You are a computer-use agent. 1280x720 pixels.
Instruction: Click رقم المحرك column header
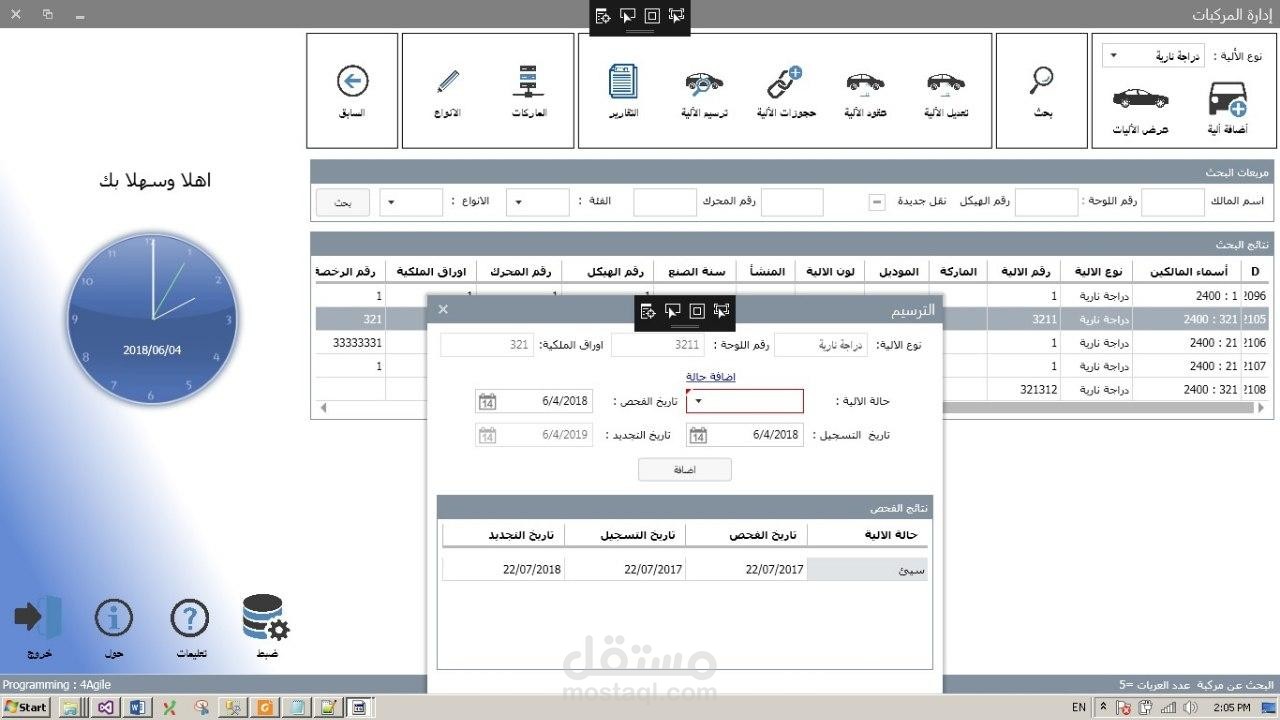click(x=519, y=271)
